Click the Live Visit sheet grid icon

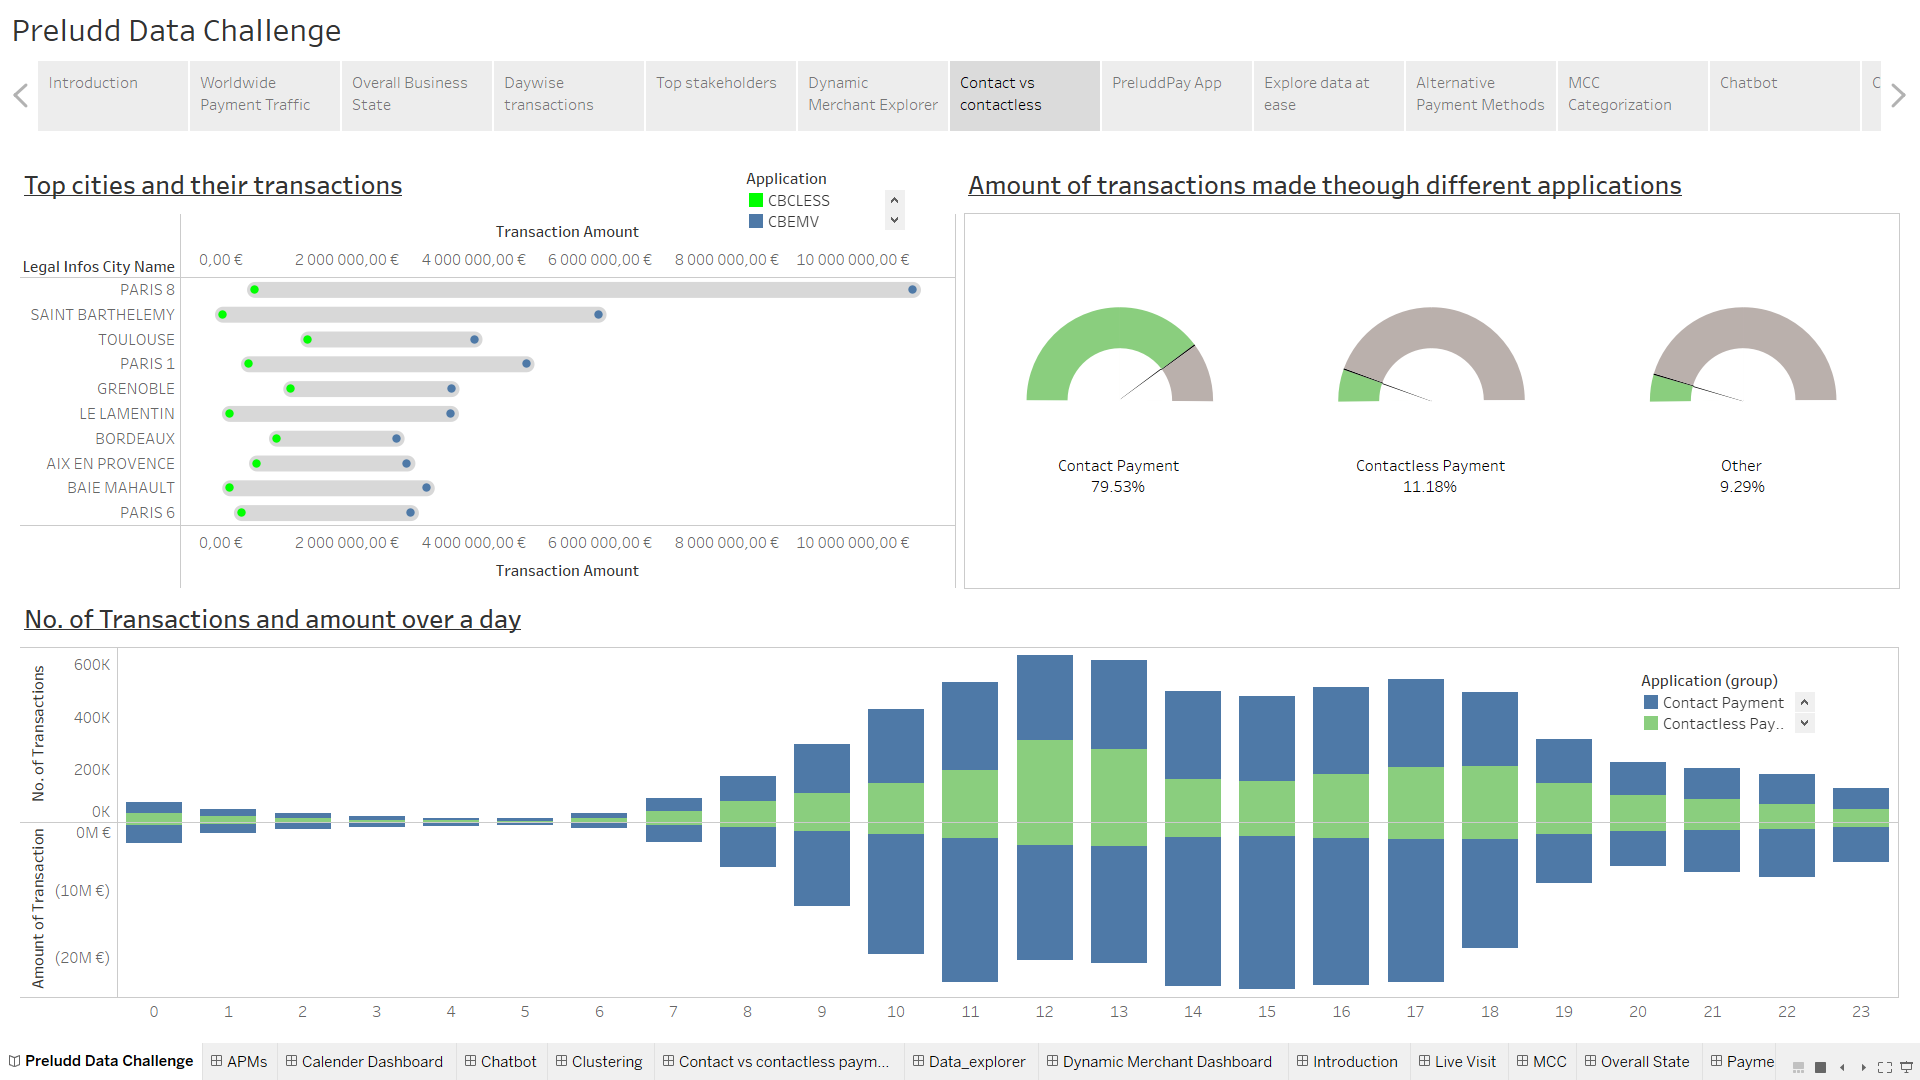(1424, 1061)
